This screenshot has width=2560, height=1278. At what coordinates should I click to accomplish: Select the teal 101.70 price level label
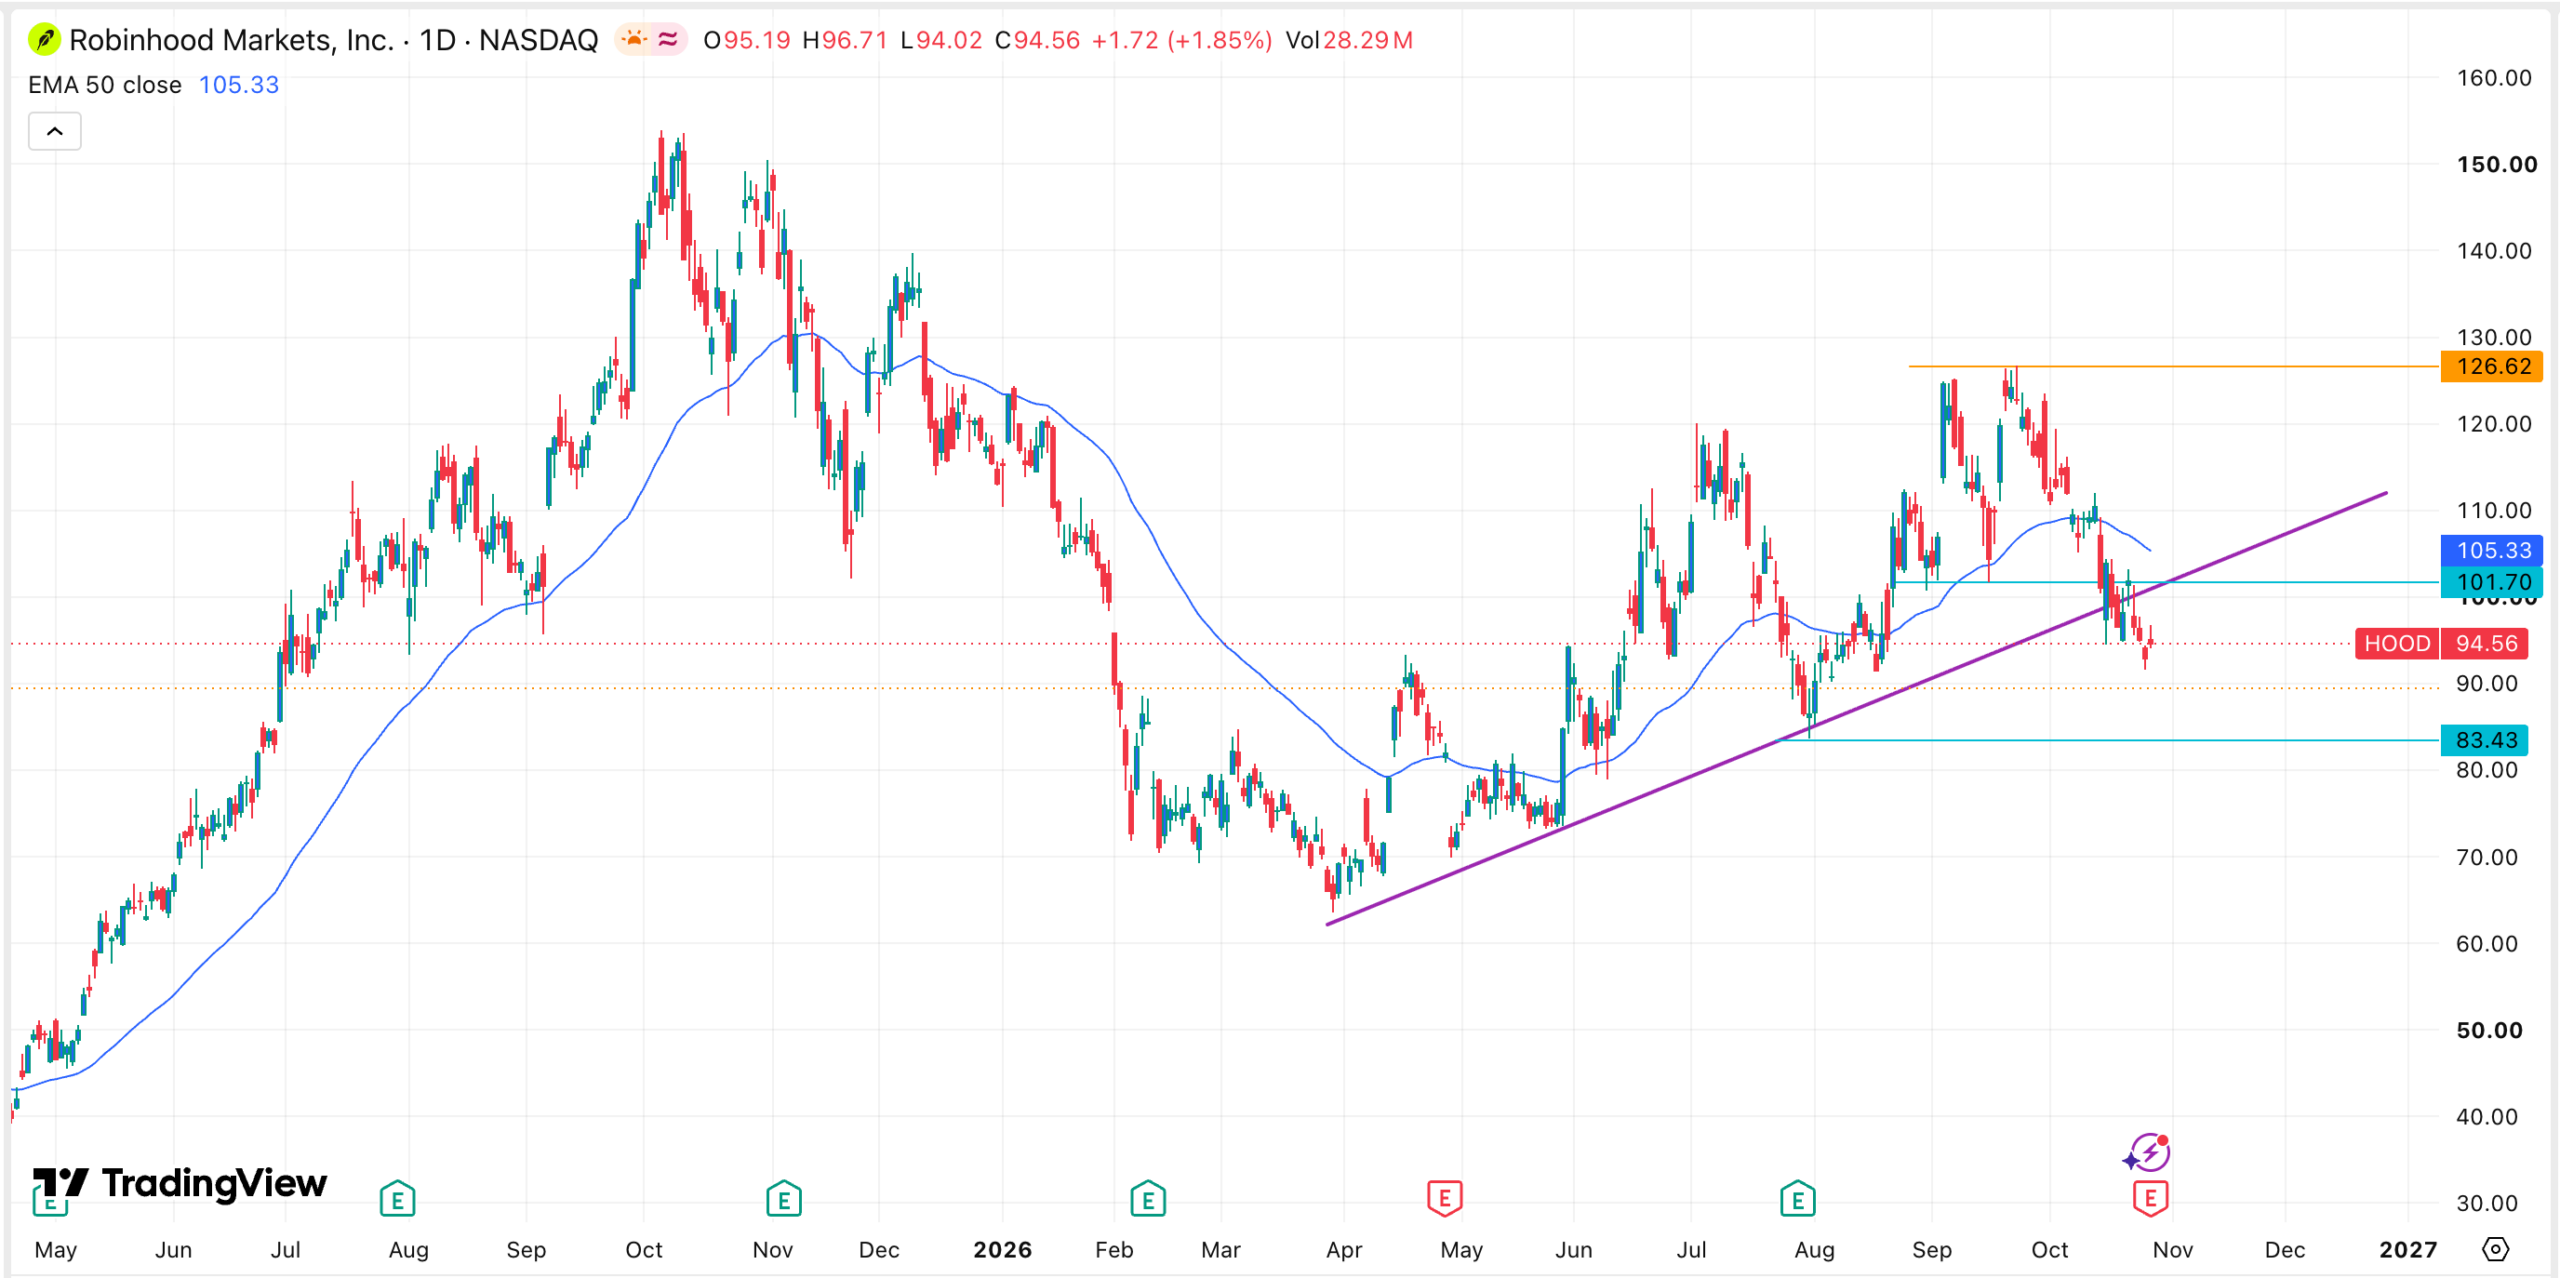tap(2492, 582)
